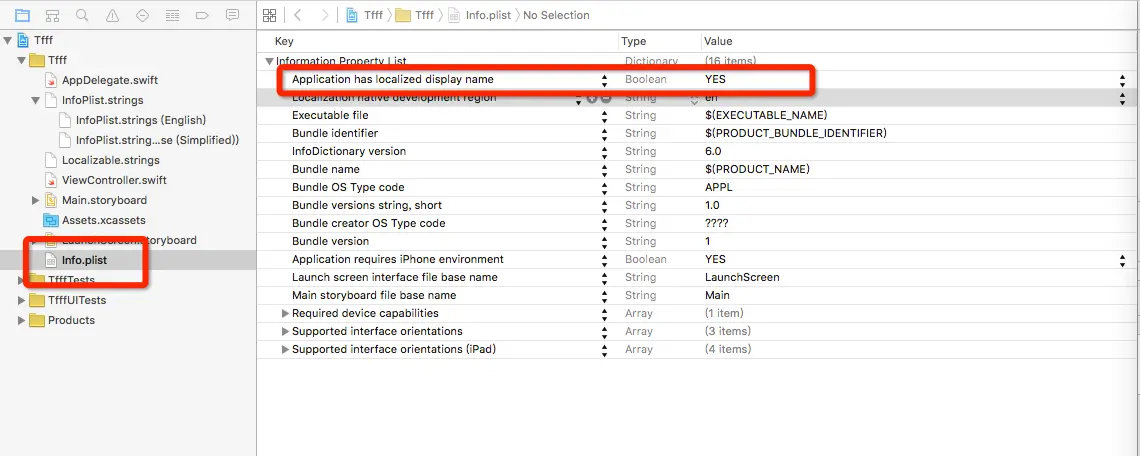Open the Report navigator speech bubble icon
The image size is (1140, 456).
(233, 15)
